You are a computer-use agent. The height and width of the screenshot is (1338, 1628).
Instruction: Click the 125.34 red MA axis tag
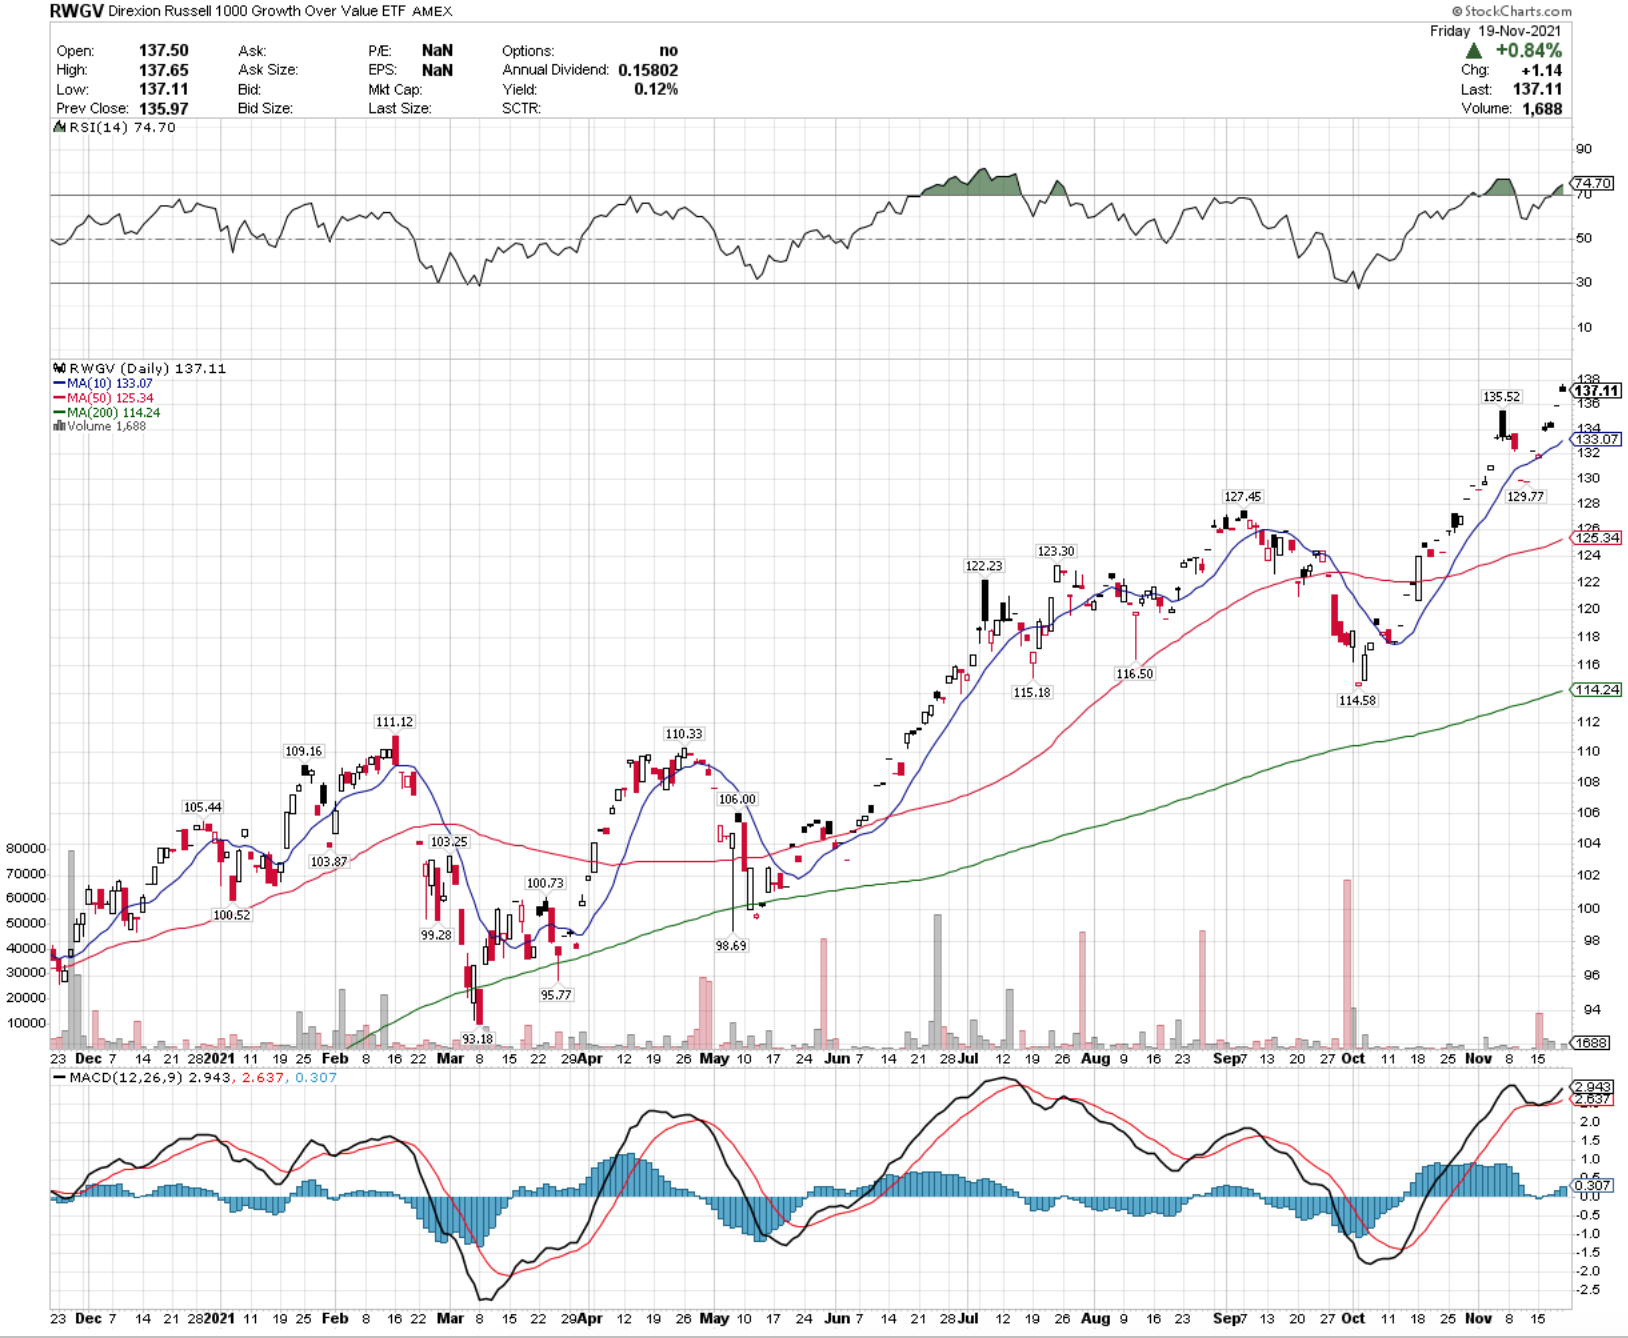tap(1596, 537)
